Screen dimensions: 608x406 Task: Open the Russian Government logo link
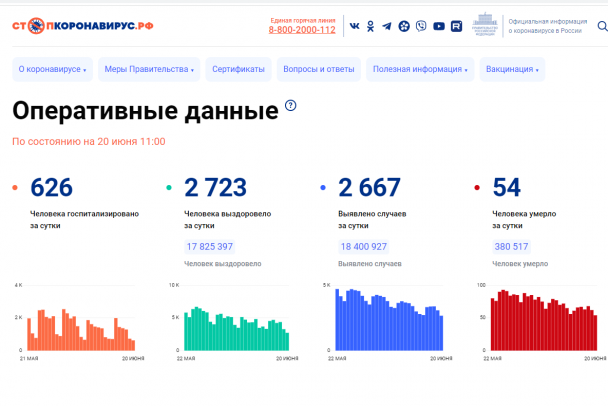tap(482, 25)
